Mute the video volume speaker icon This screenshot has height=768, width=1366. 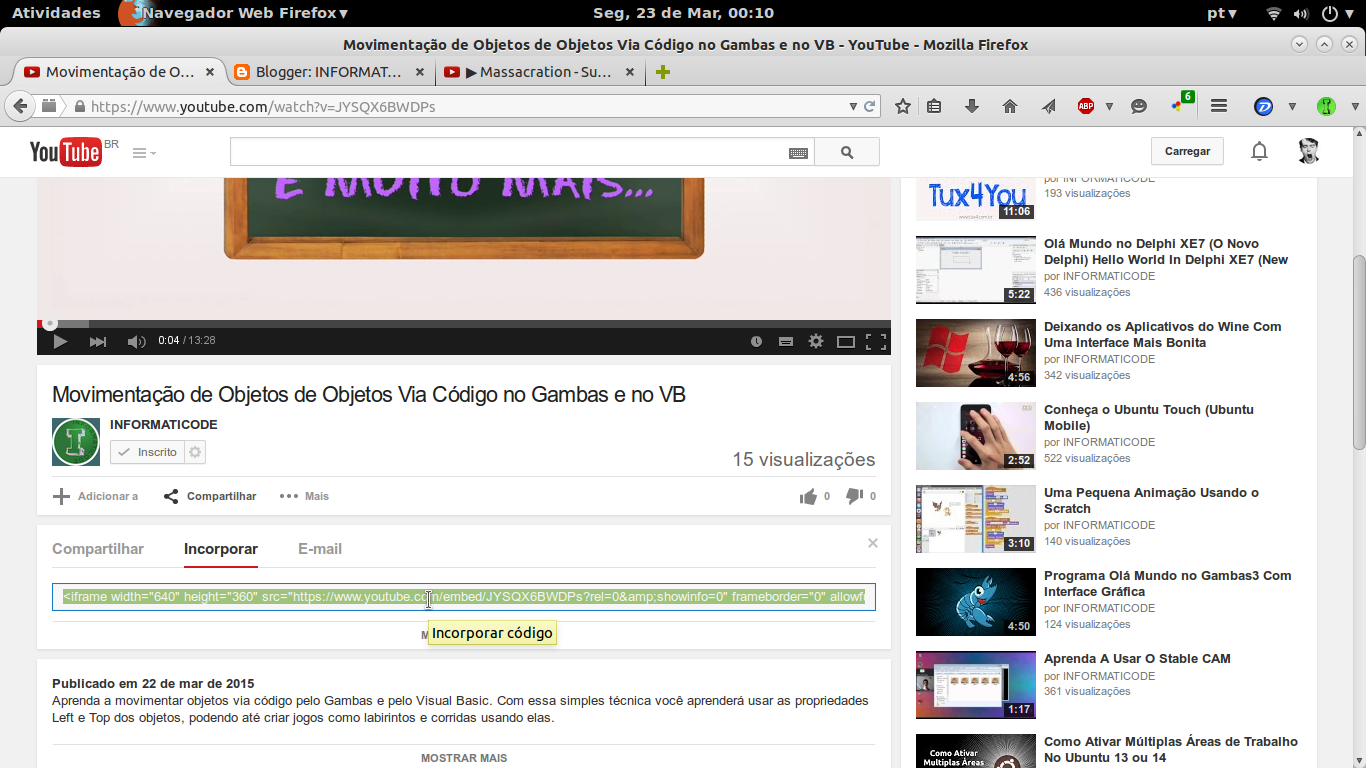click(x=136, y=341)
